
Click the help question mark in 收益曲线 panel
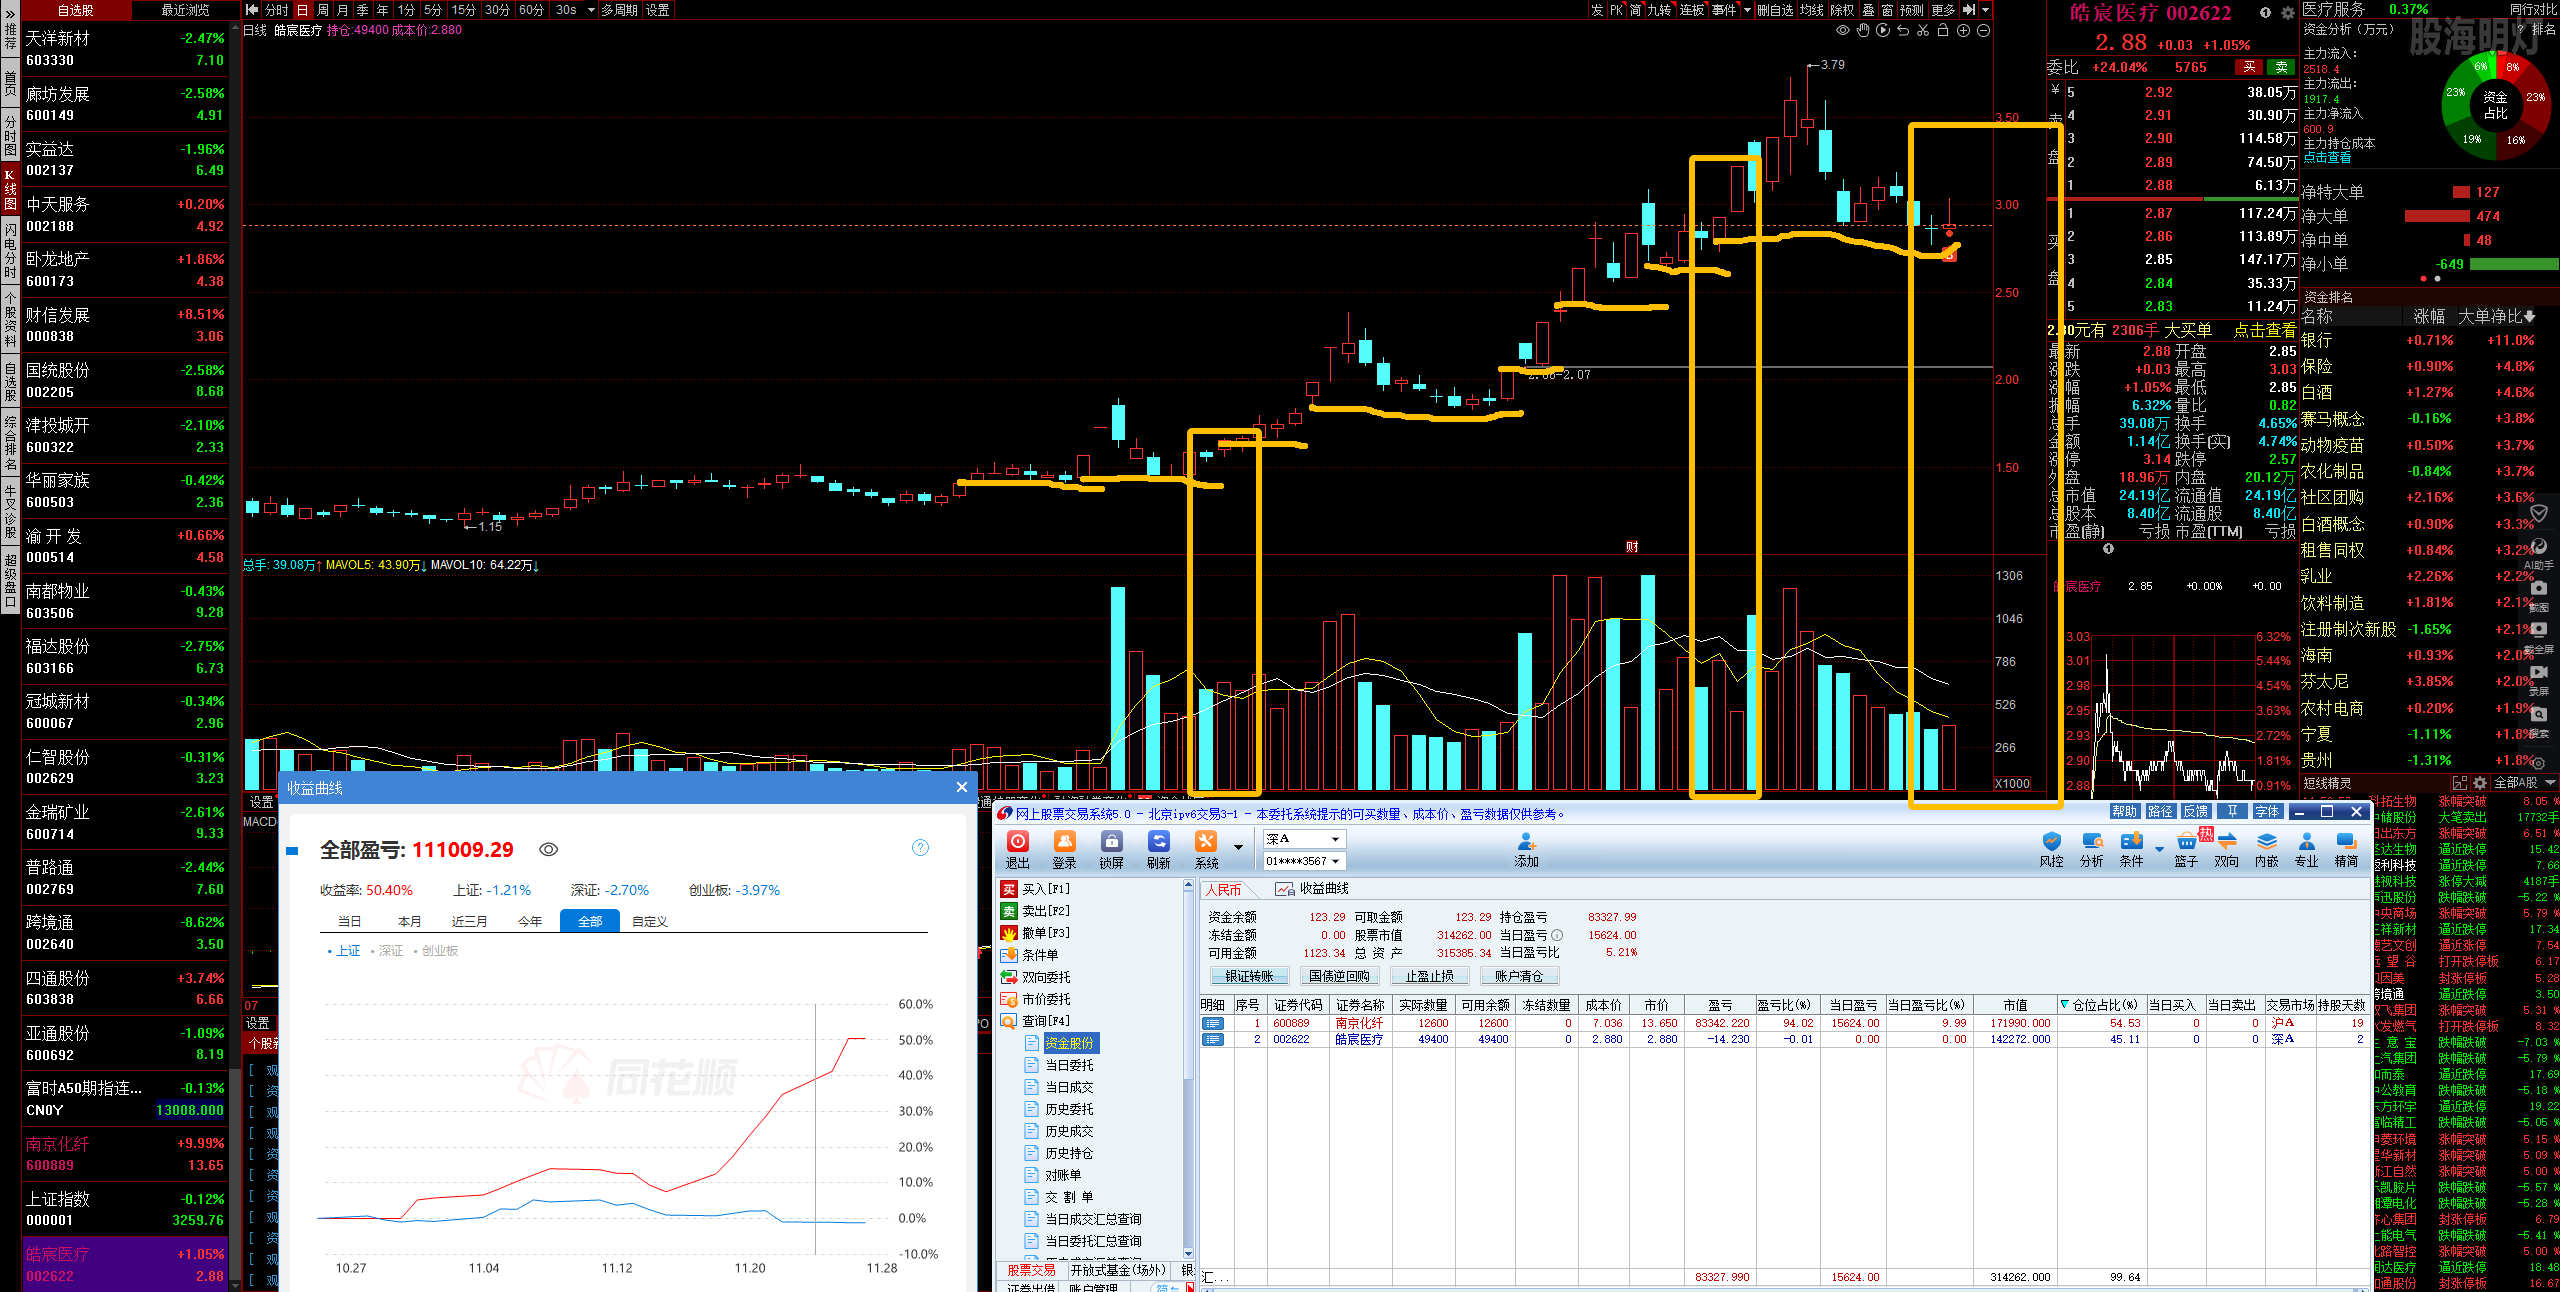921,848
